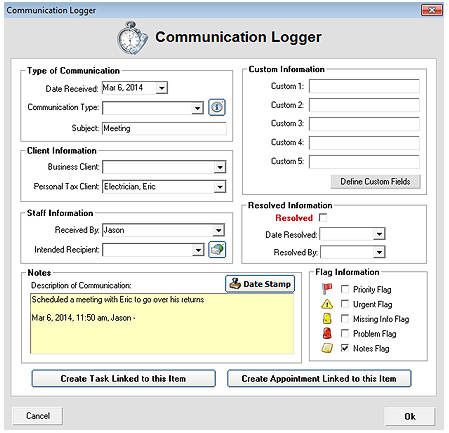Click the red Priority Flag icon
The width and height of the screenshot is (449, 433).
[x=327, y=288]
